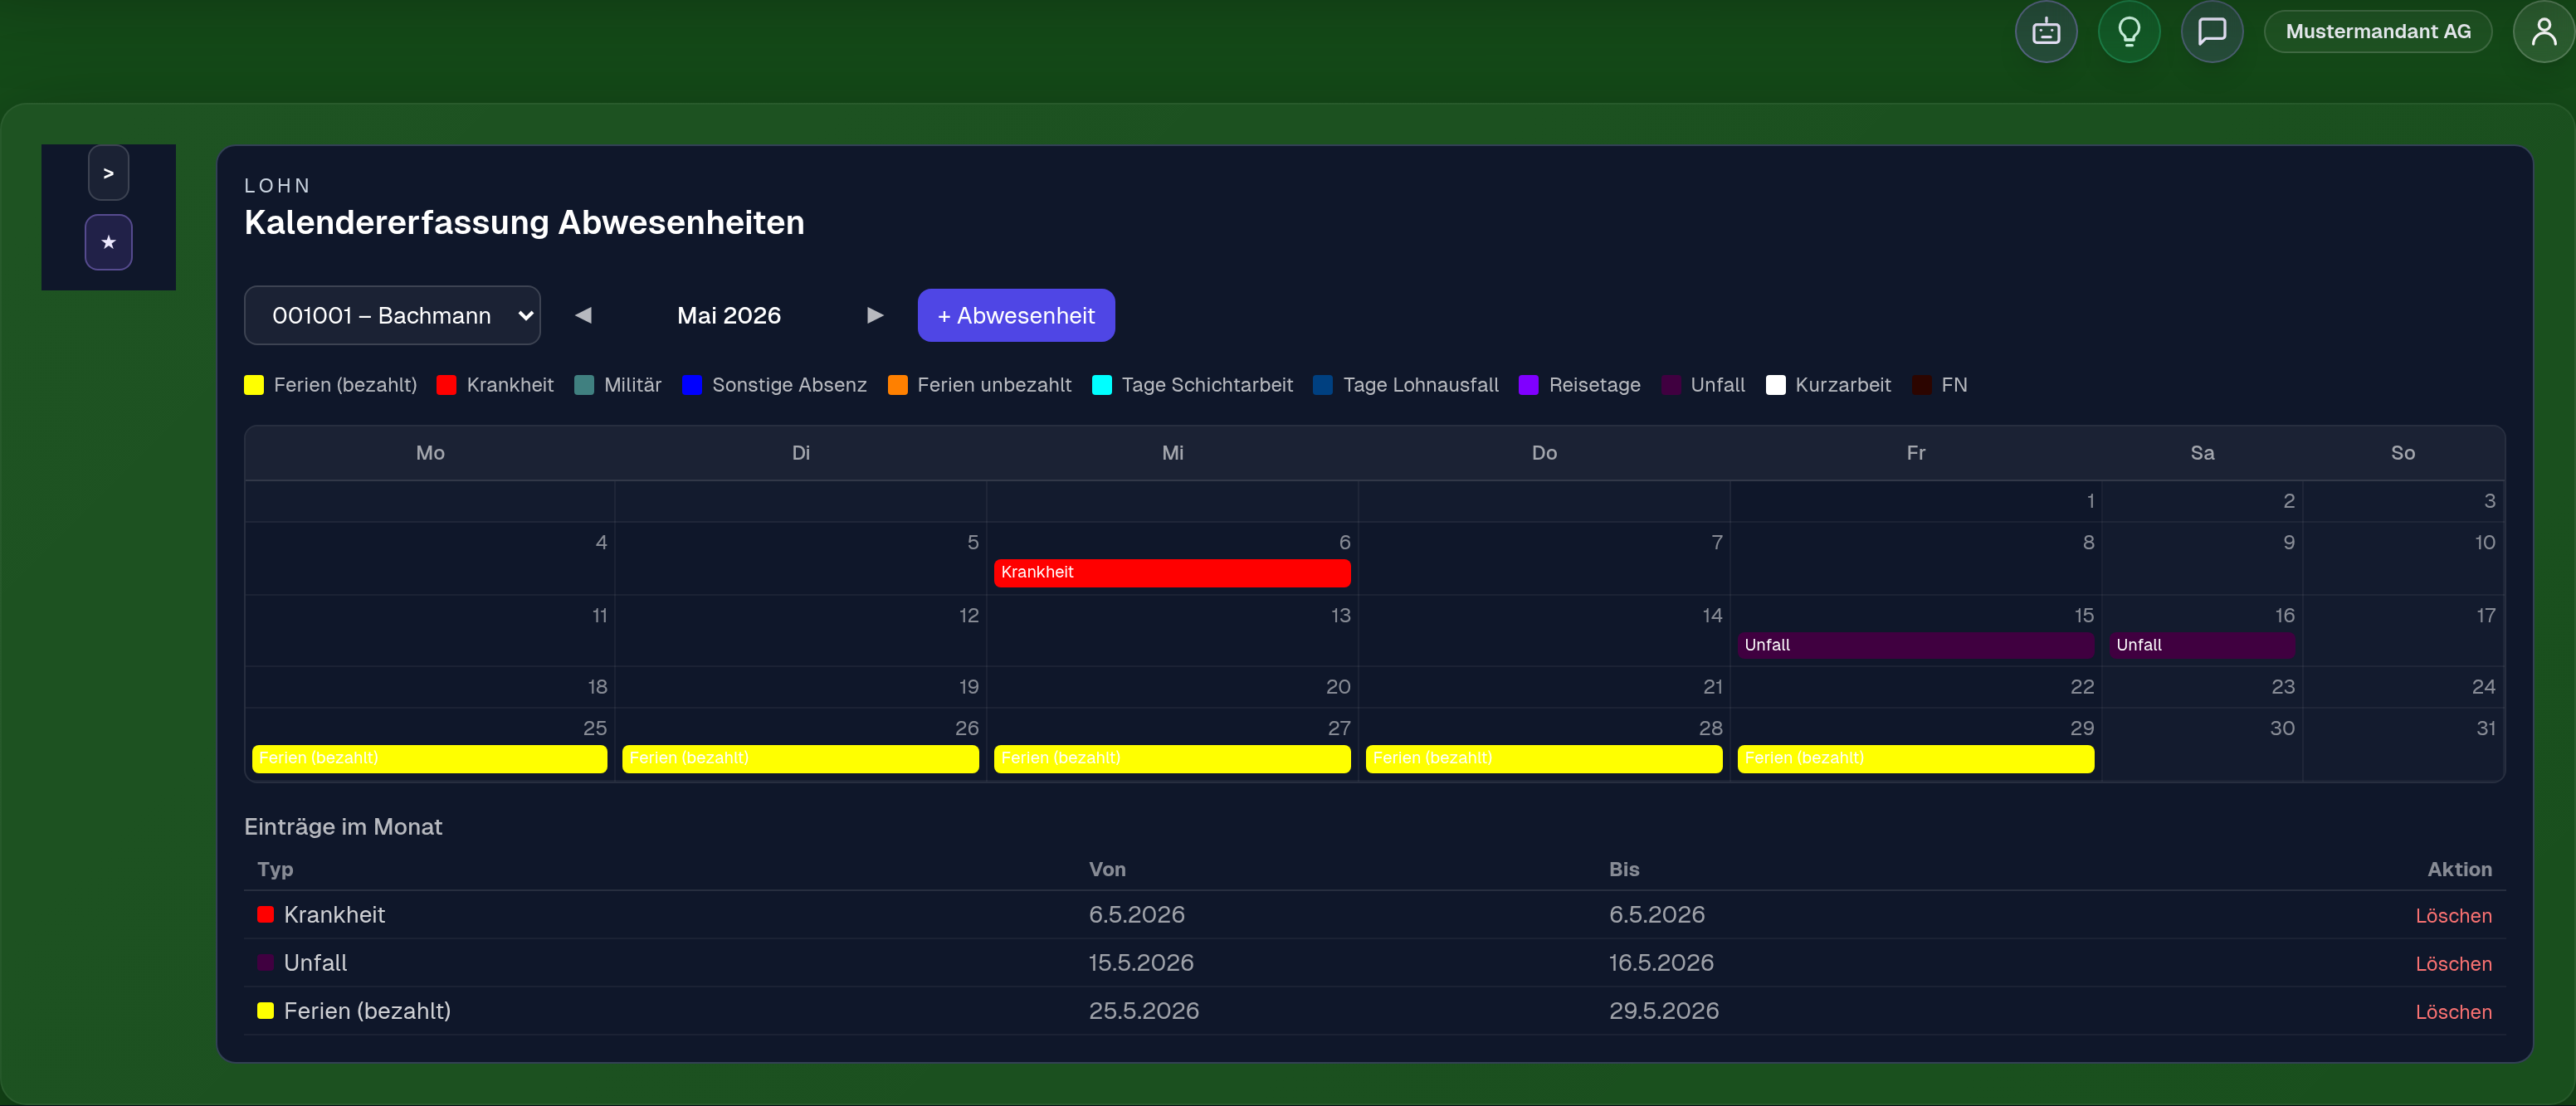Select the Ferien (bezahlt) bar on May 27
This screenshot has height=1106, width=2576.
(1172, 758)
